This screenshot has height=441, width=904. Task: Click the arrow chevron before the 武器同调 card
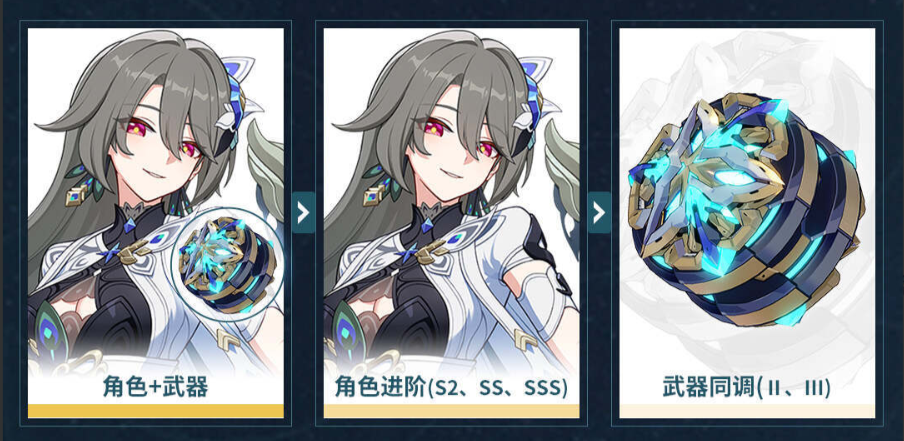pyautogui.click(x=600, y=212)
